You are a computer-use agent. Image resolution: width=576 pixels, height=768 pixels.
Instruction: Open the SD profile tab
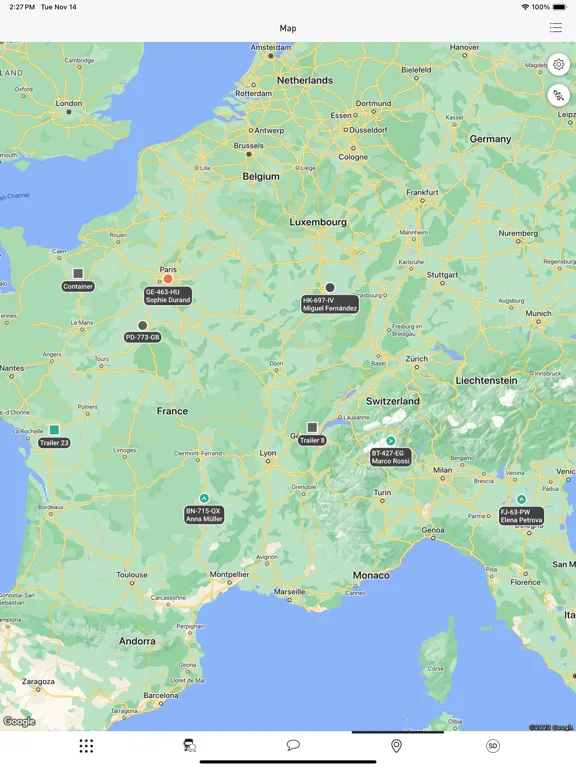[493, 745]
